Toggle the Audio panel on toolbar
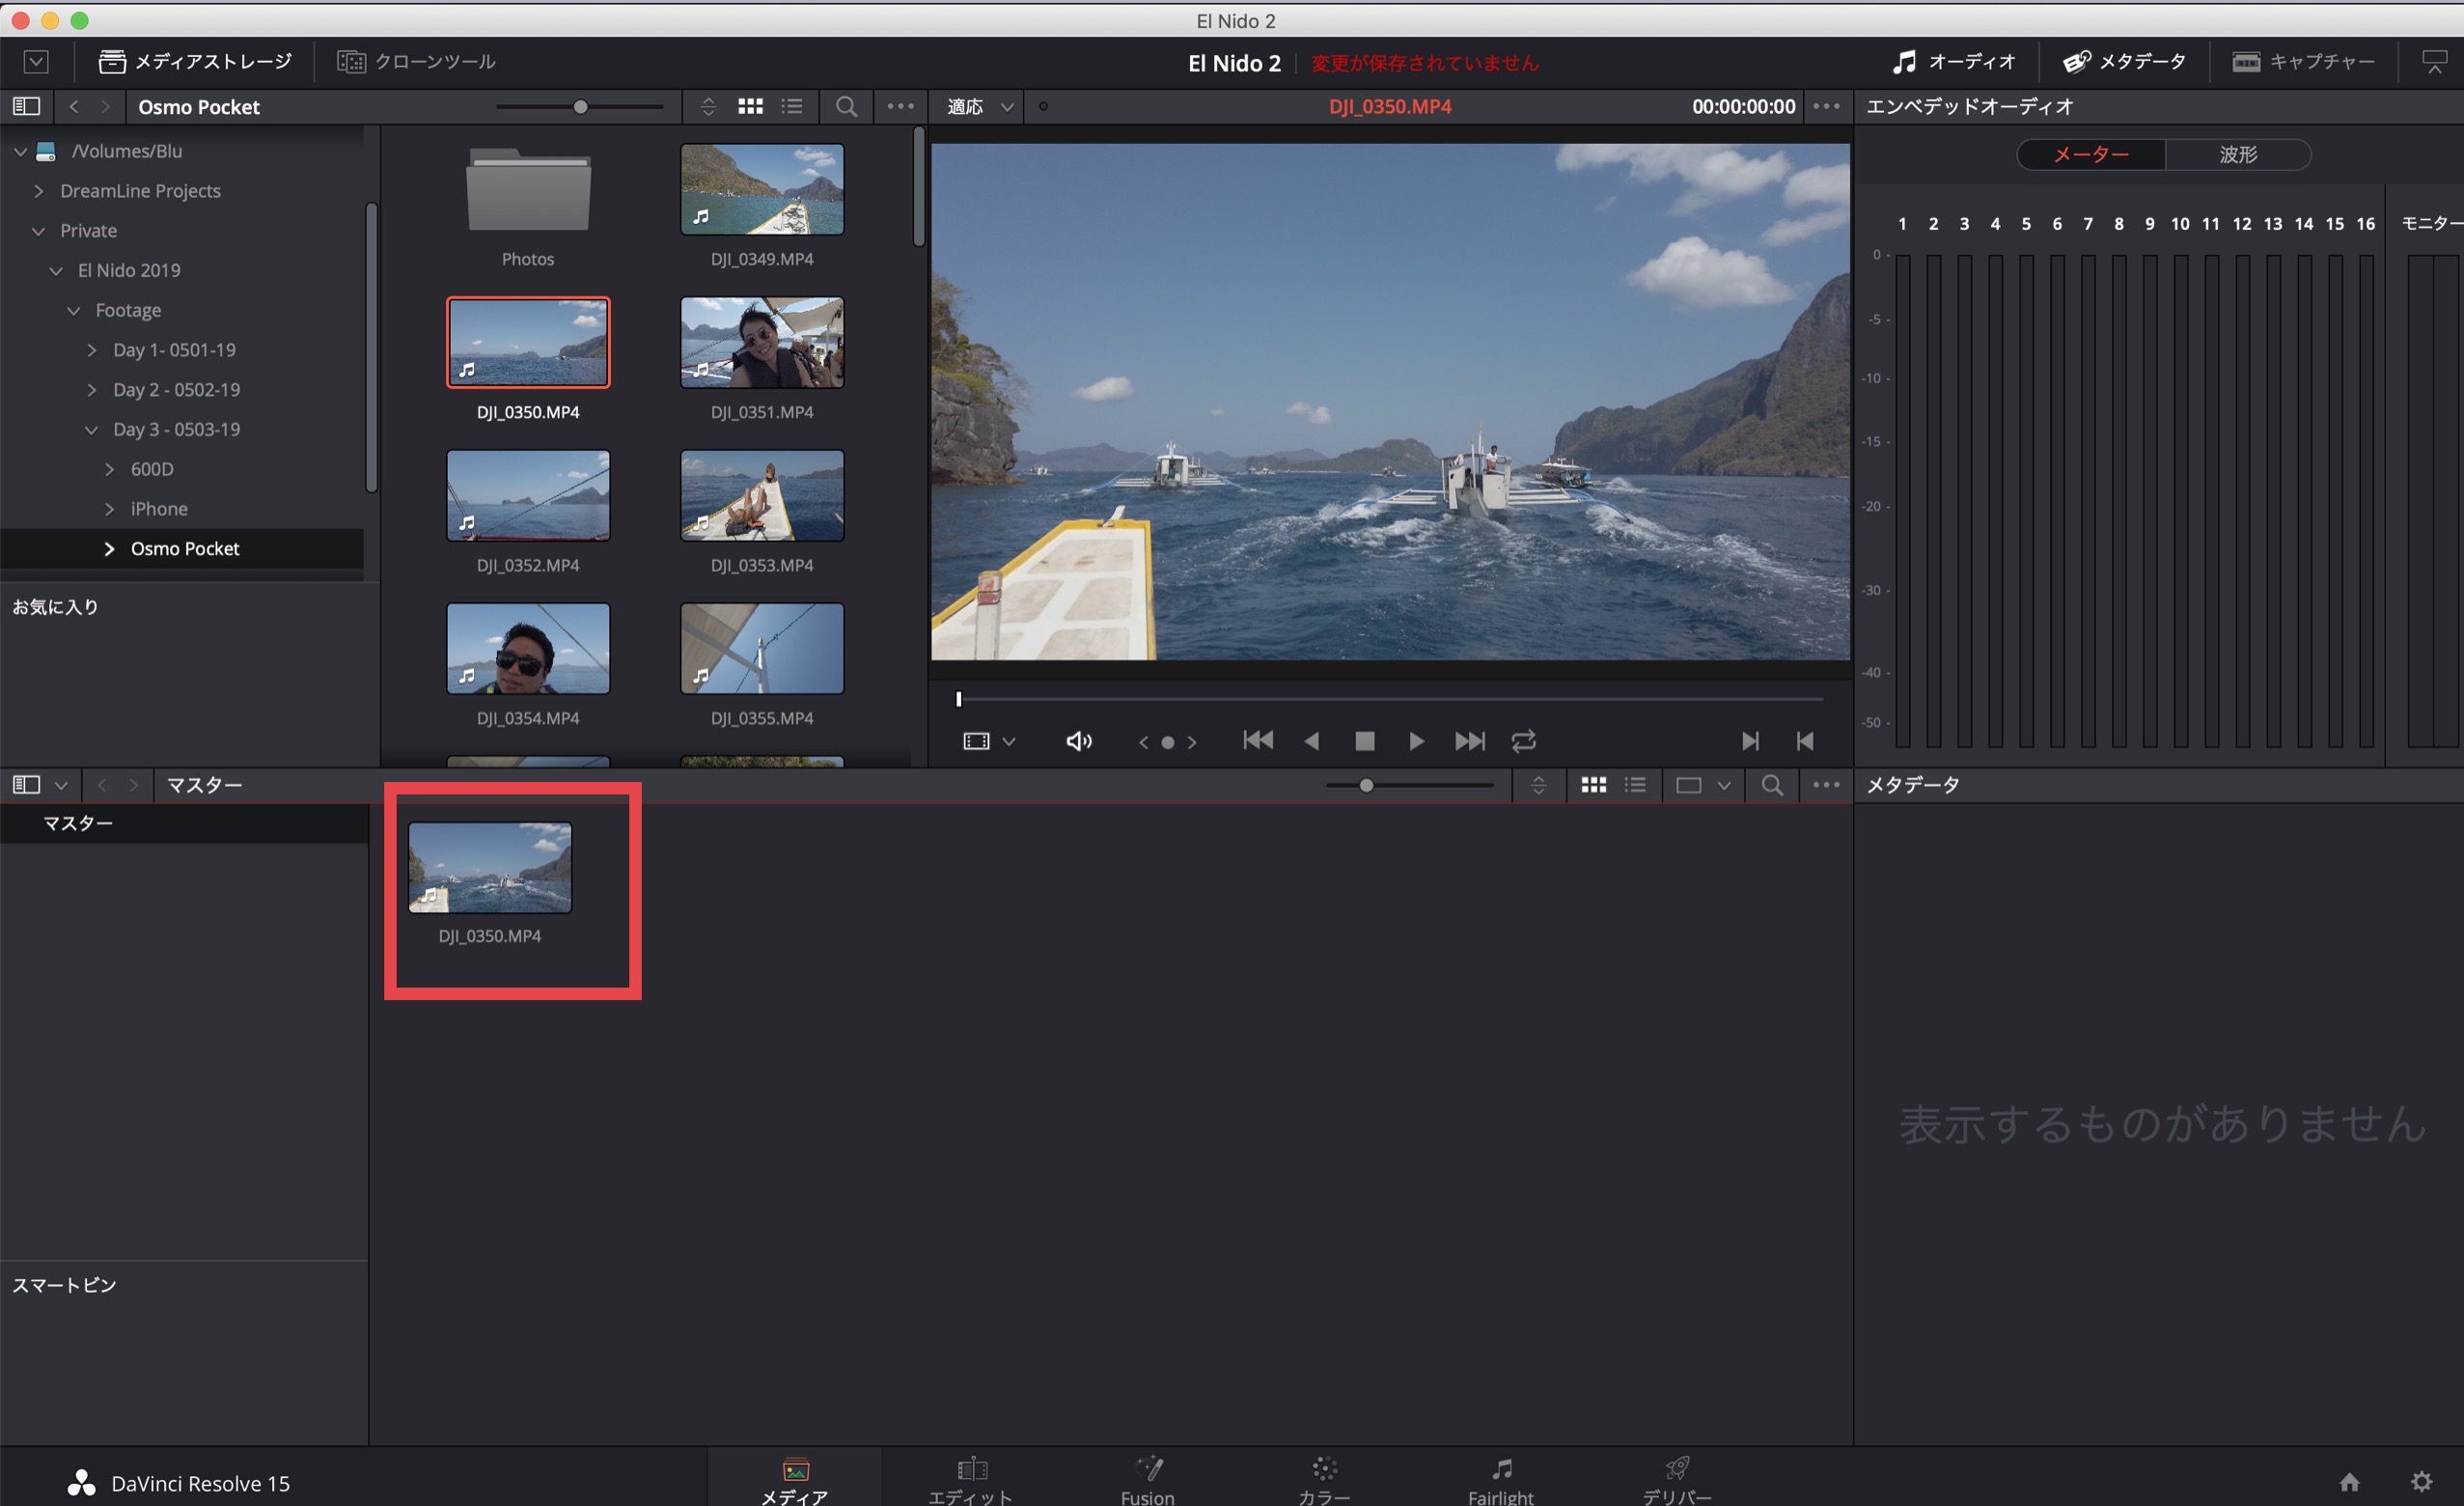The width and height of the screenshot is (2464, 1506). [x=1954, y=62]
